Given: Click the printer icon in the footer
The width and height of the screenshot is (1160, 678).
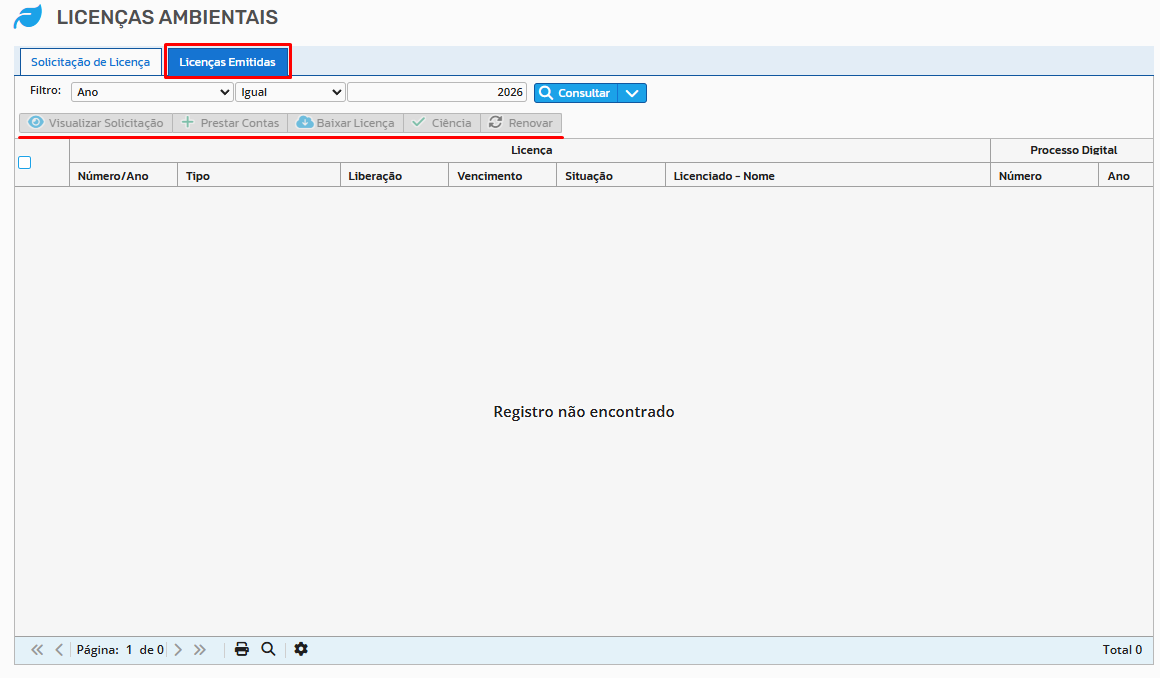Looking at the screenshot, I should click(x=242, y=649).
